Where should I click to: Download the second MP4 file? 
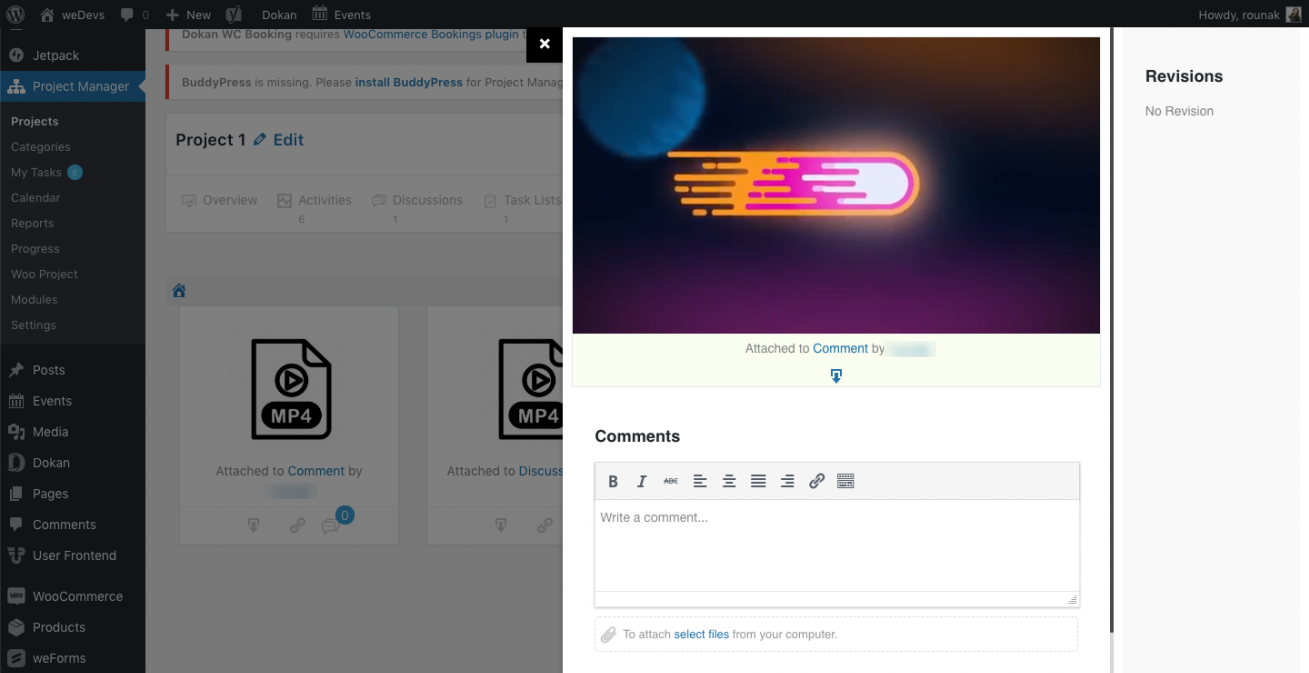click(x=501, y=525)
